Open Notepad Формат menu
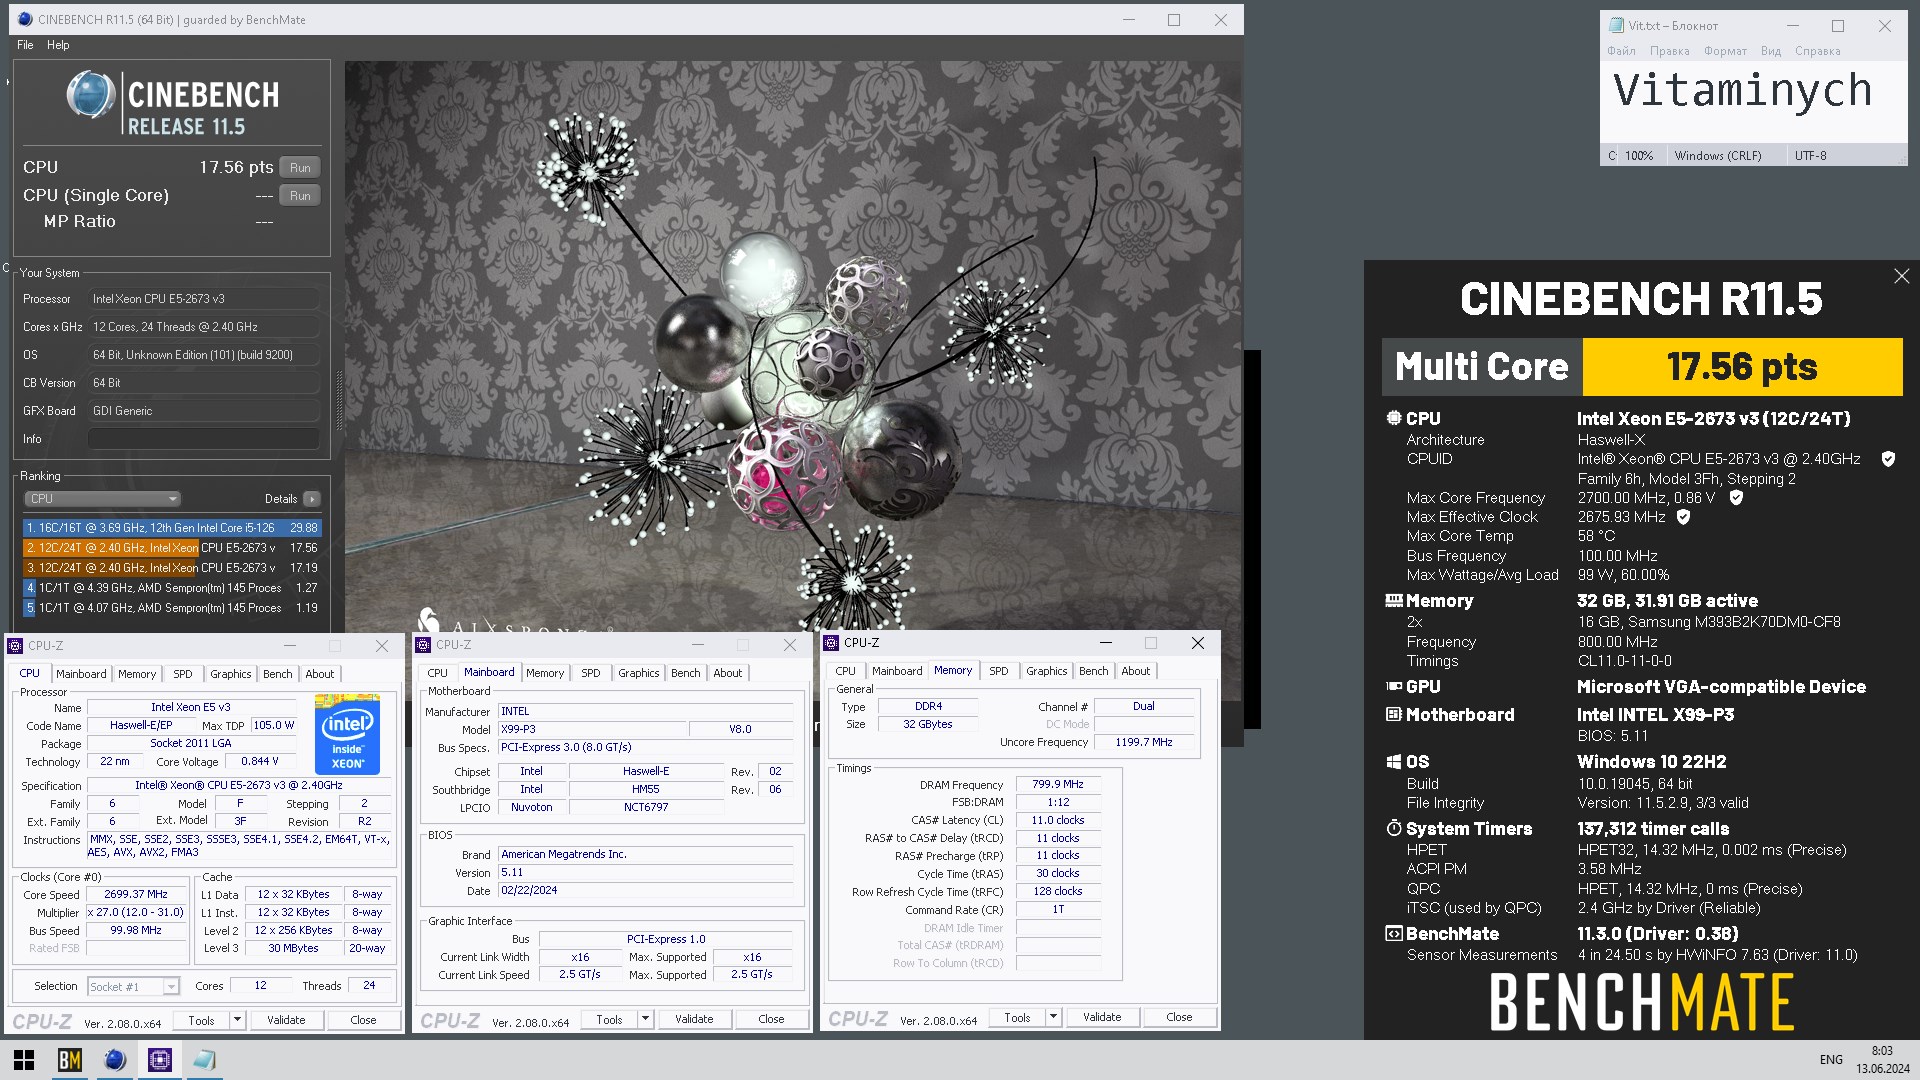Screen dimensions: 1920x1080 [x=1725, y=51]
